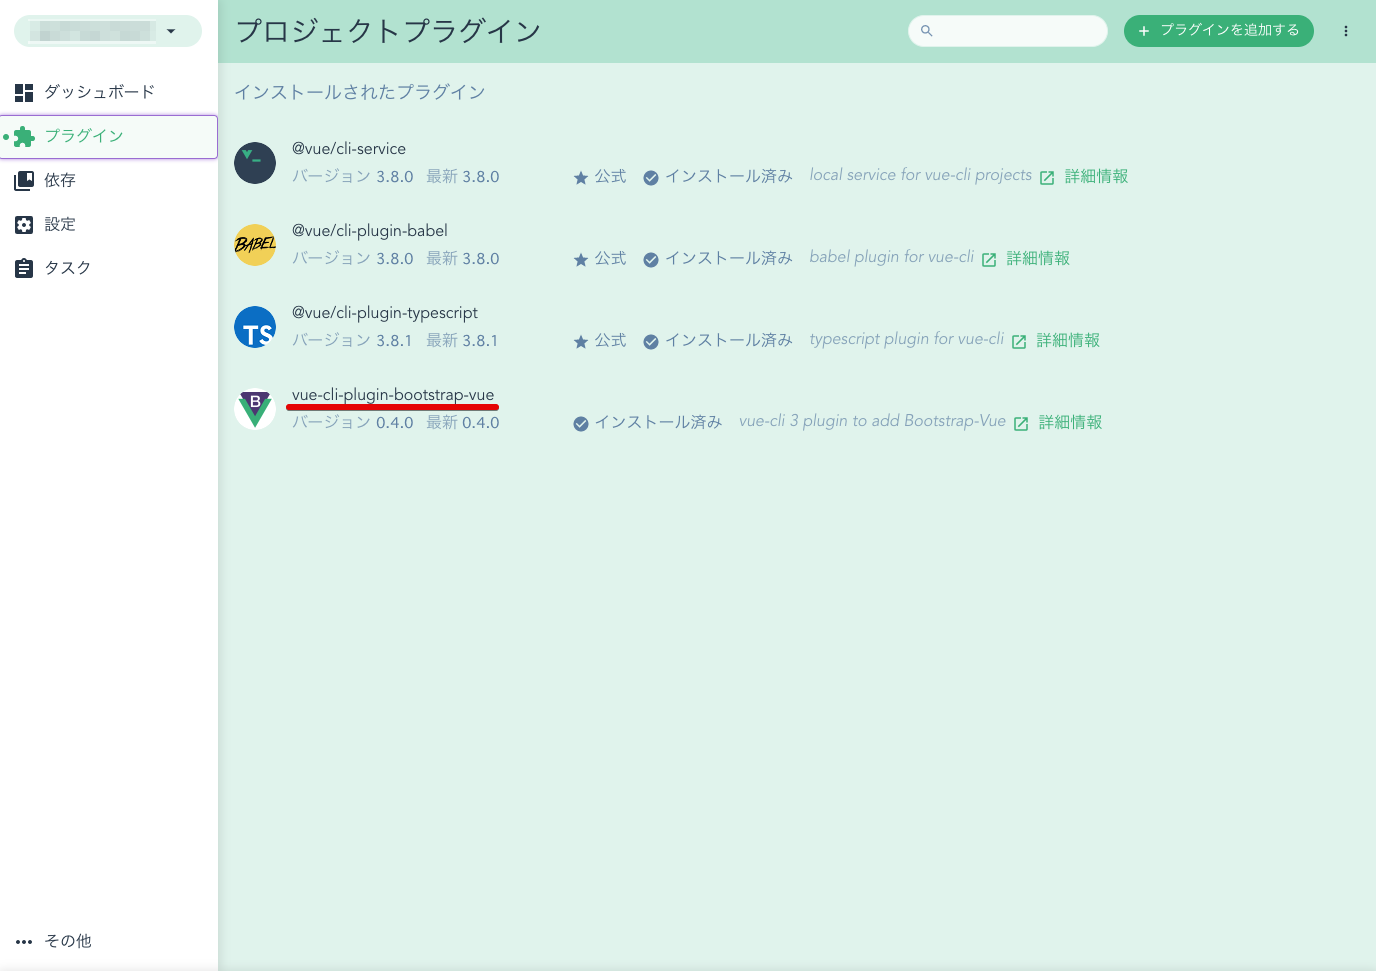Click the タスク clipboard icon in sidebar
The image size is (1376, 971).
click(24, 268)
